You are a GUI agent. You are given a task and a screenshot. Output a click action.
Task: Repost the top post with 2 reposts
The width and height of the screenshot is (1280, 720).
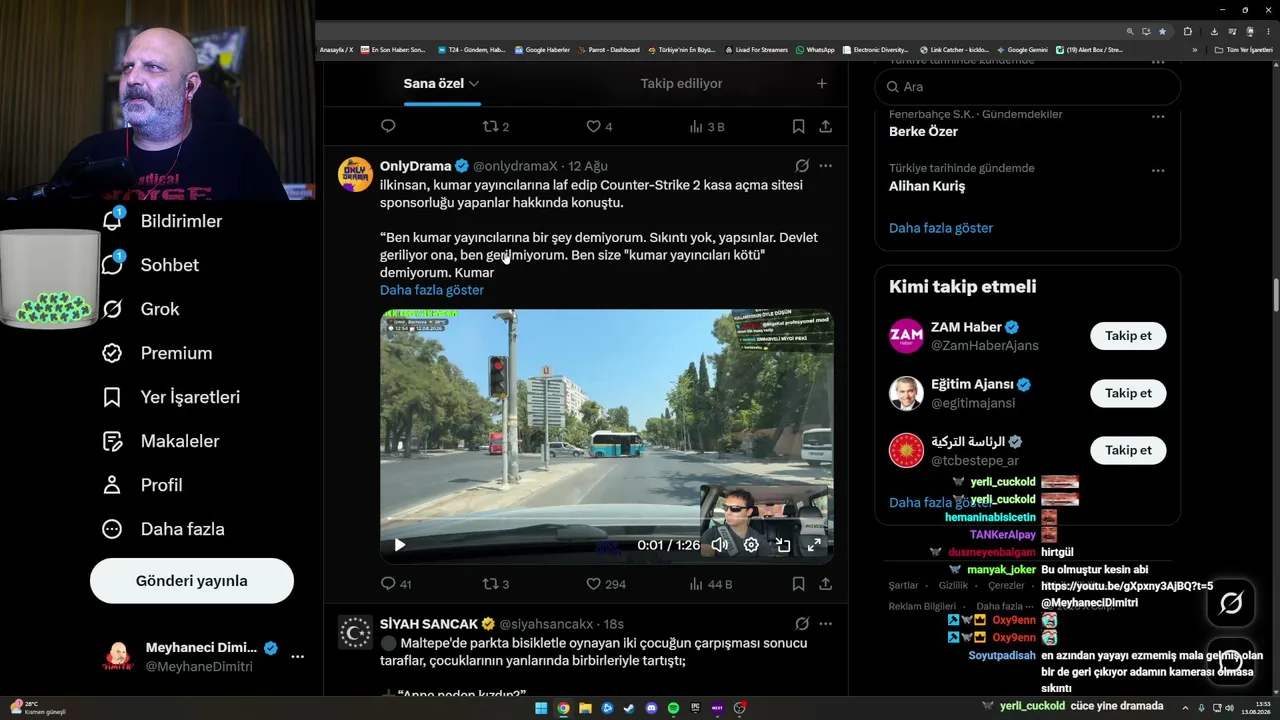tap(496, 127)
